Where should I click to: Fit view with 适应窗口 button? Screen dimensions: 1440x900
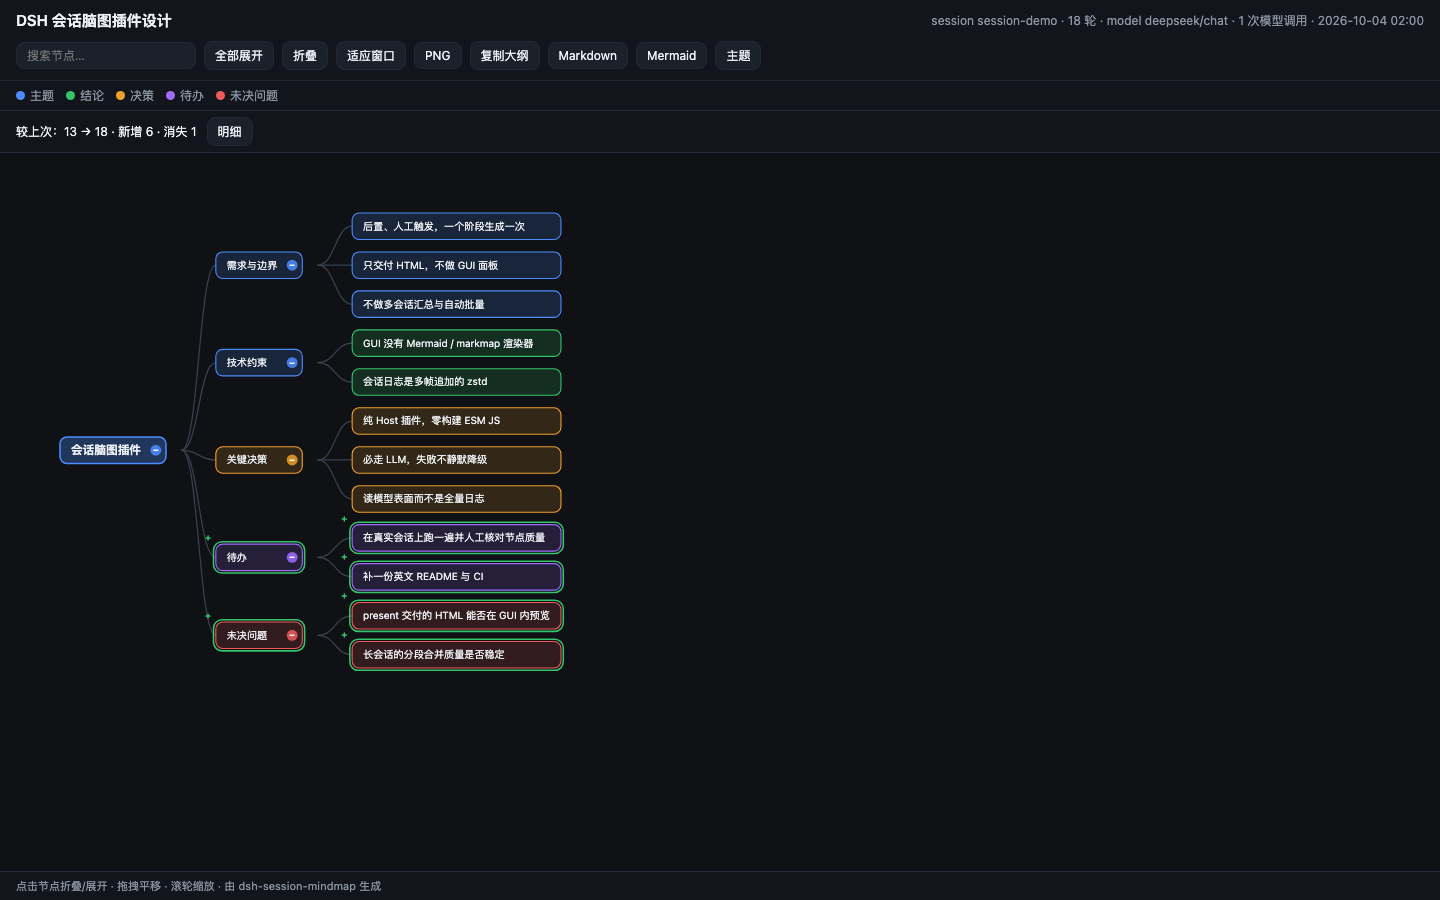coord(371,56)
